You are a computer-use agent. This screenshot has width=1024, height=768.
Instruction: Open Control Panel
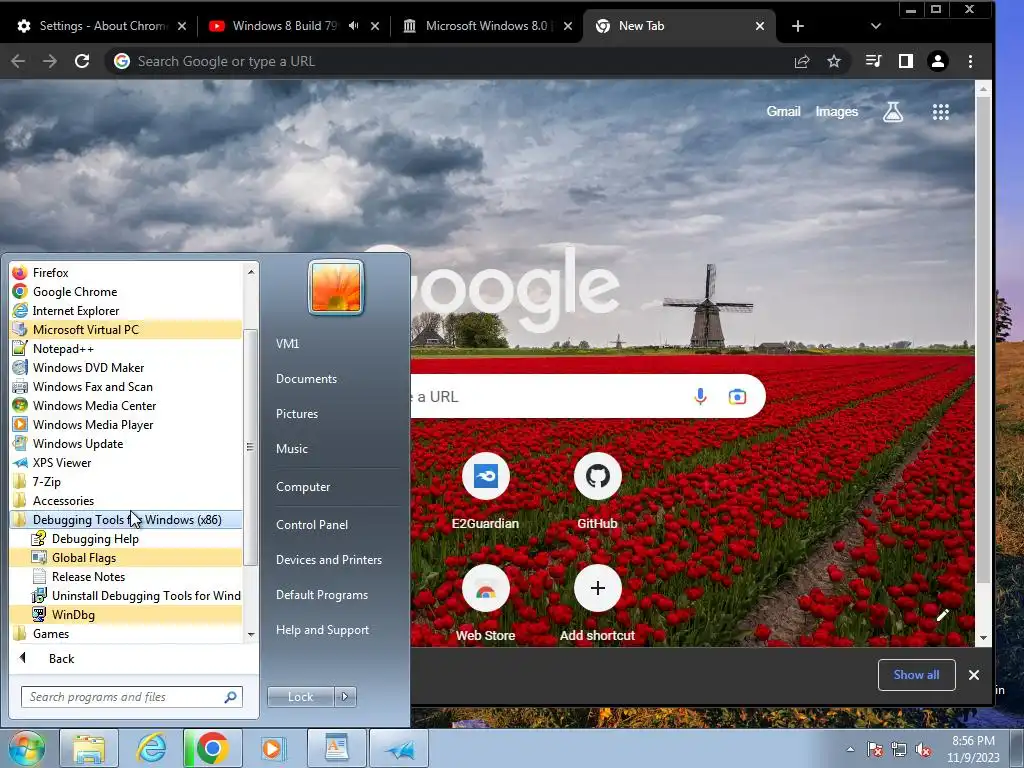coord(312,524)
